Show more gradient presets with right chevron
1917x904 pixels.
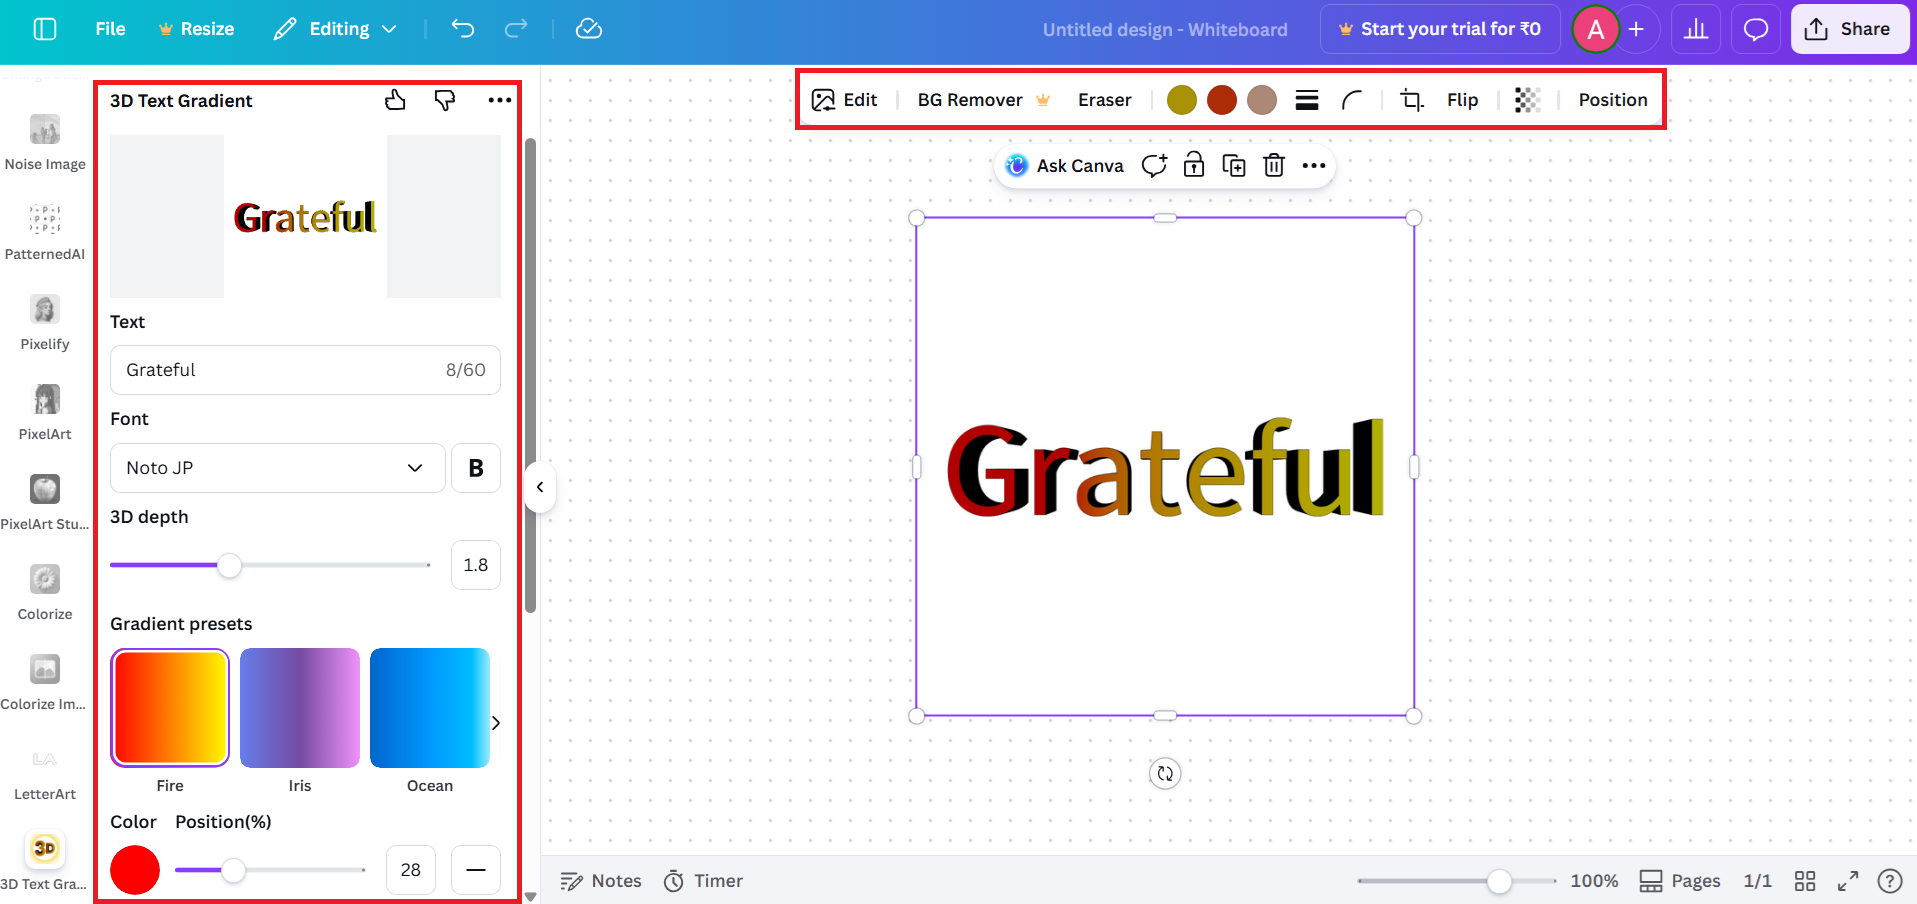coord(495,721)
